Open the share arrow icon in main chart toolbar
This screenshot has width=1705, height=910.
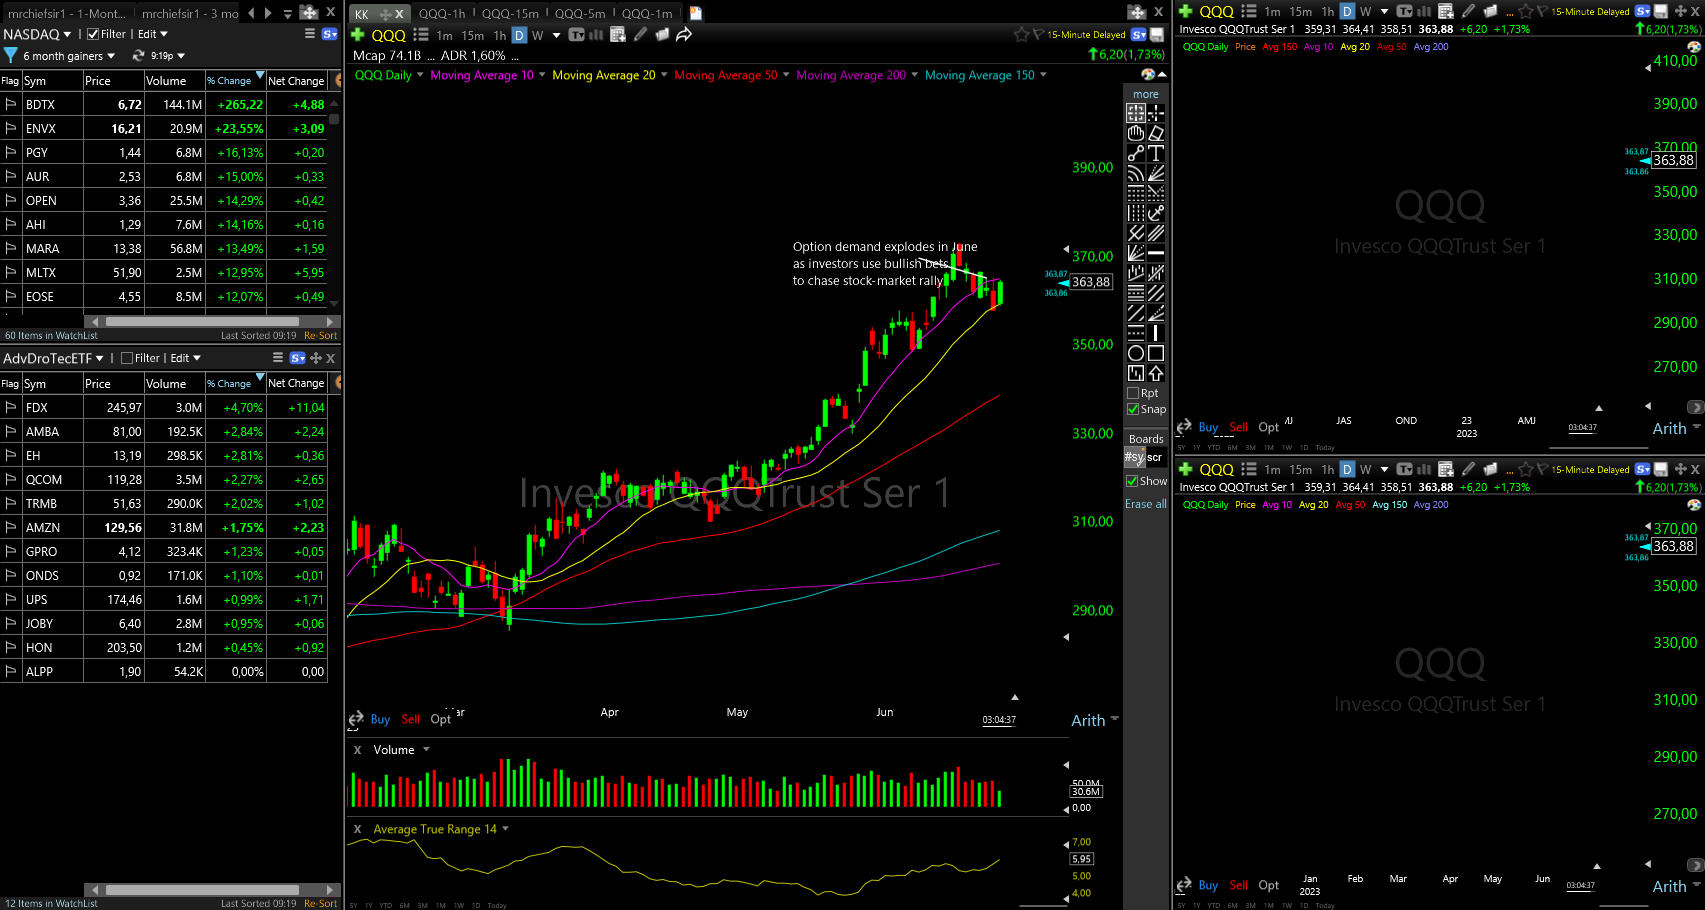[684, 35]
